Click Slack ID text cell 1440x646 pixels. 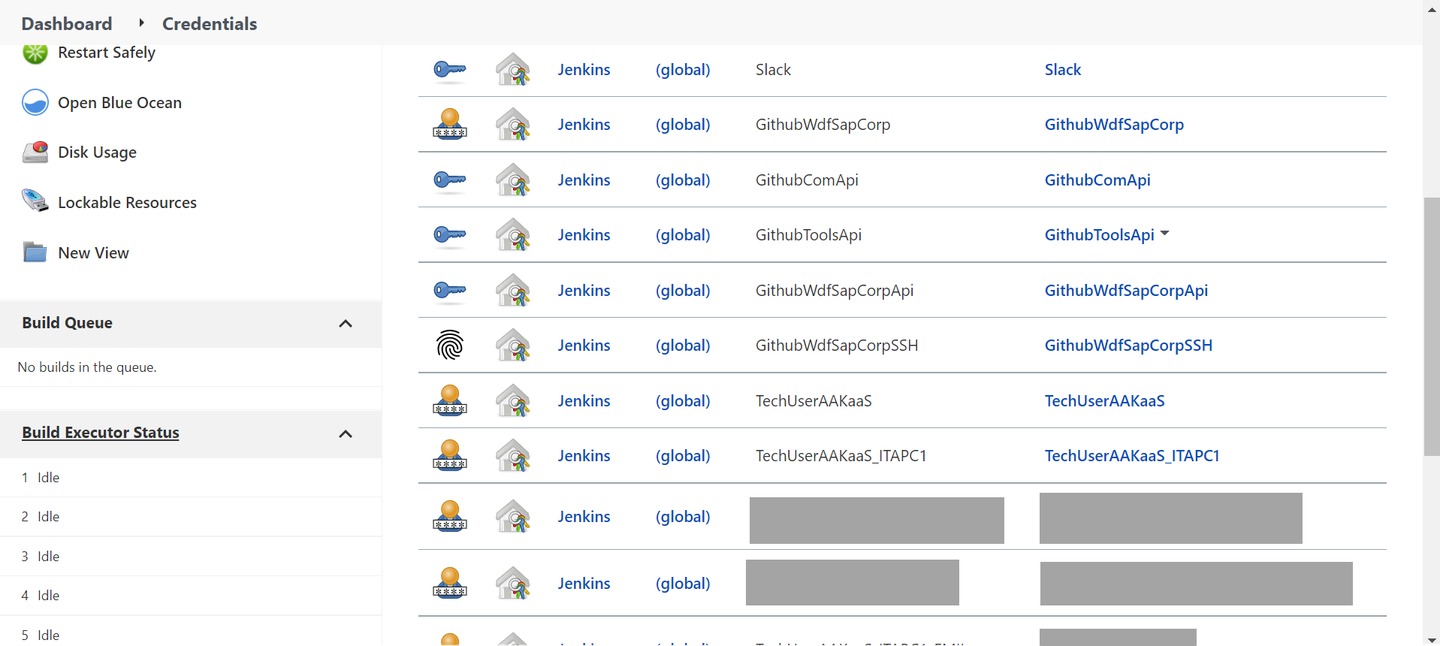[773, 70]
